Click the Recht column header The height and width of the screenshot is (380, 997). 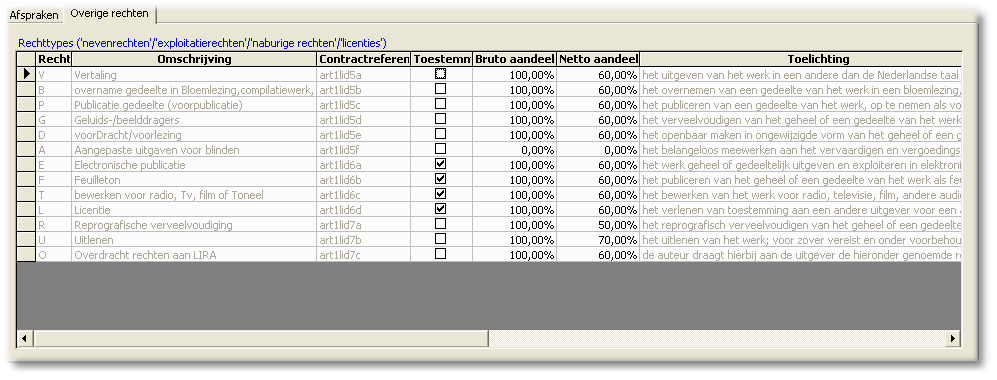click(x=53, y=59)
